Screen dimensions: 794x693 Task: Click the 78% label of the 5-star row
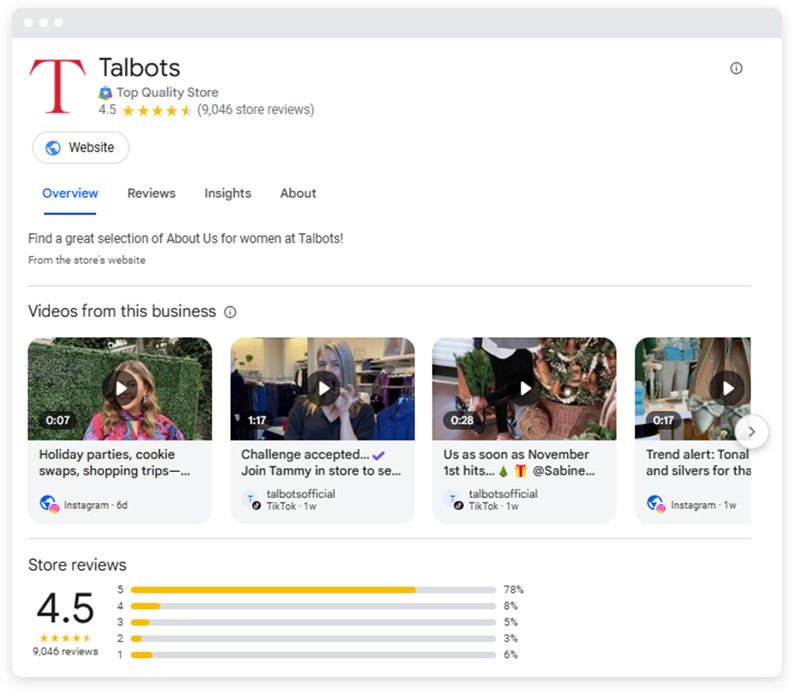(513, 590)
